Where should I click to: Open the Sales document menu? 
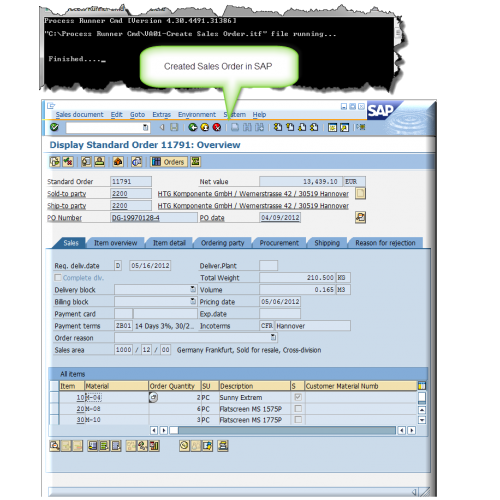point(79,114)
